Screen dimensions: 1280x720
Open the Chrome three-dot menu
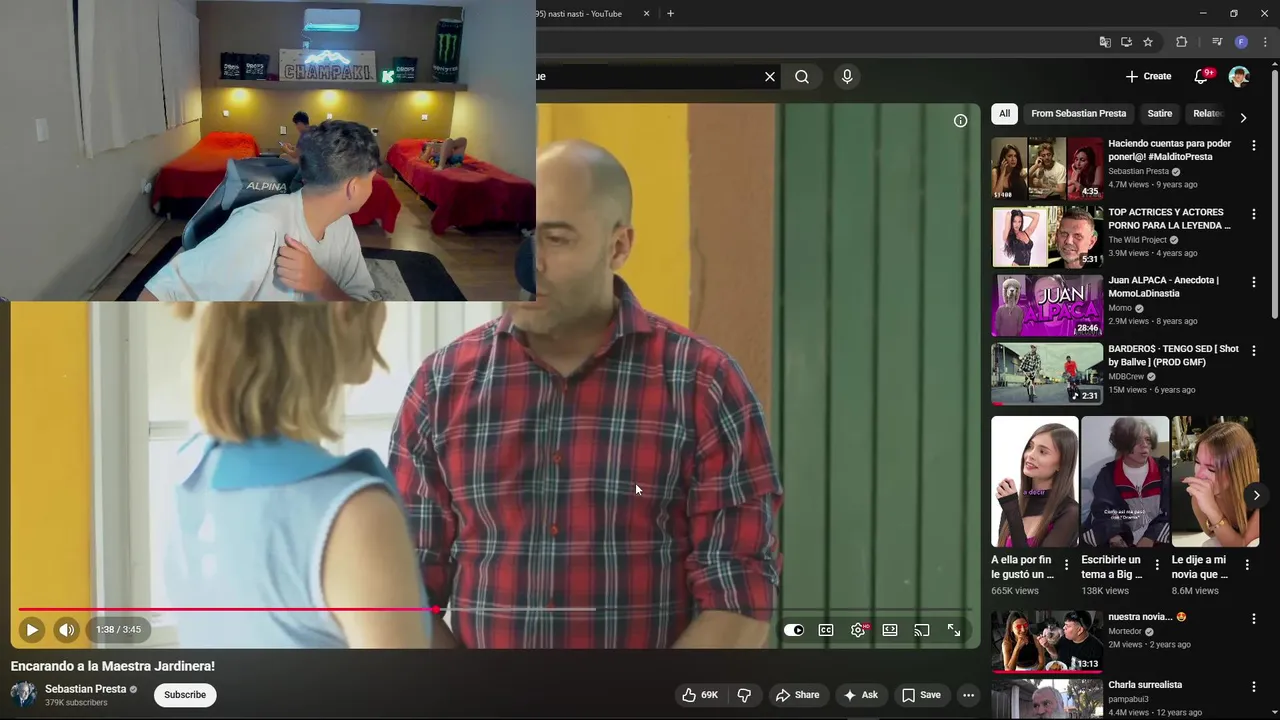click(x=1265, y=42)
